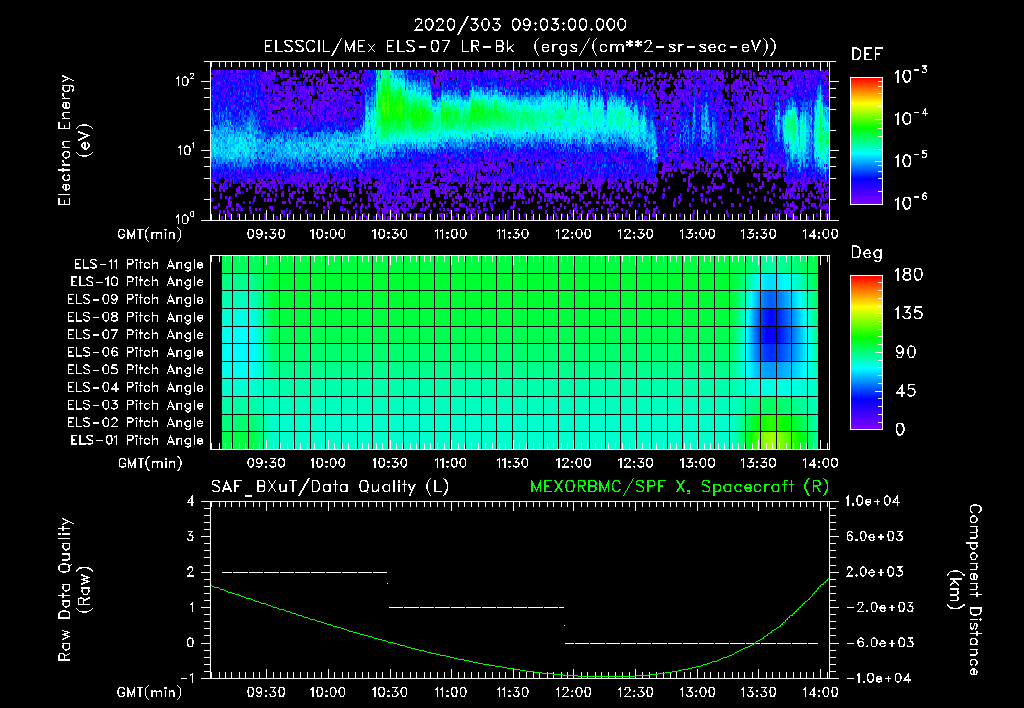Click the ELS-01 Pitch Angle row label

click(x=137, y=440)
